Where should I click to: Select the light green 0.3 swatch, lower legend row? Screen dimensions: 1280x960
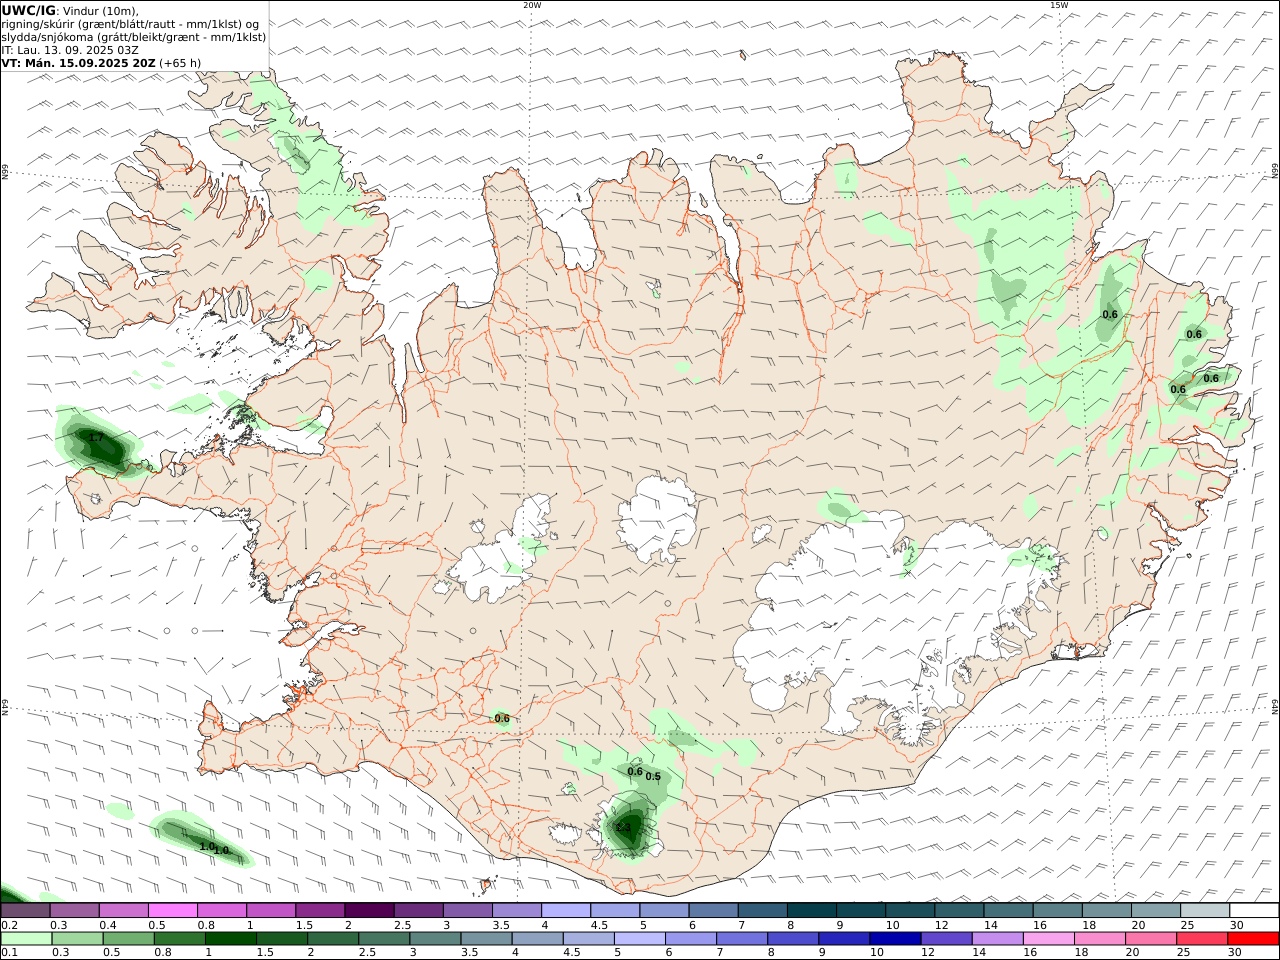coord(77,939)
